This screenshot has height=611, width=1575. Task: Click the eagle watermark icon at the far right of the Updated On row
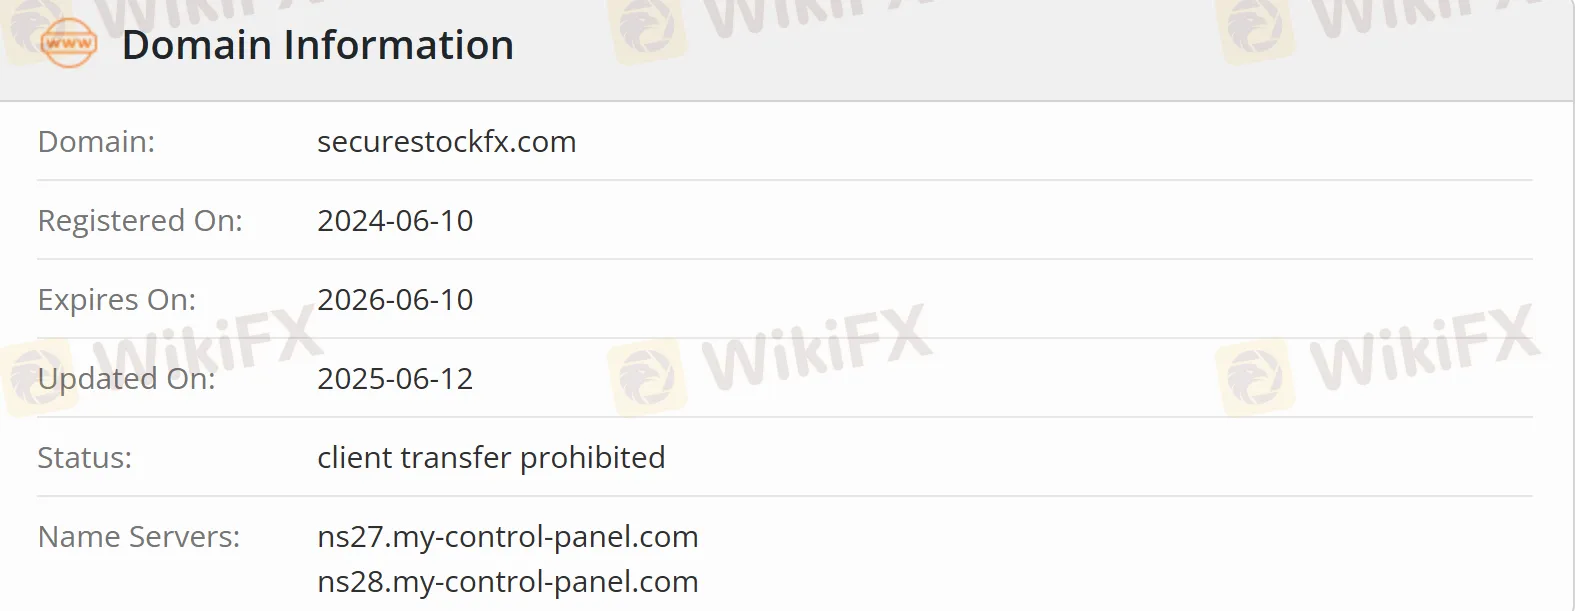(1254, 377)
